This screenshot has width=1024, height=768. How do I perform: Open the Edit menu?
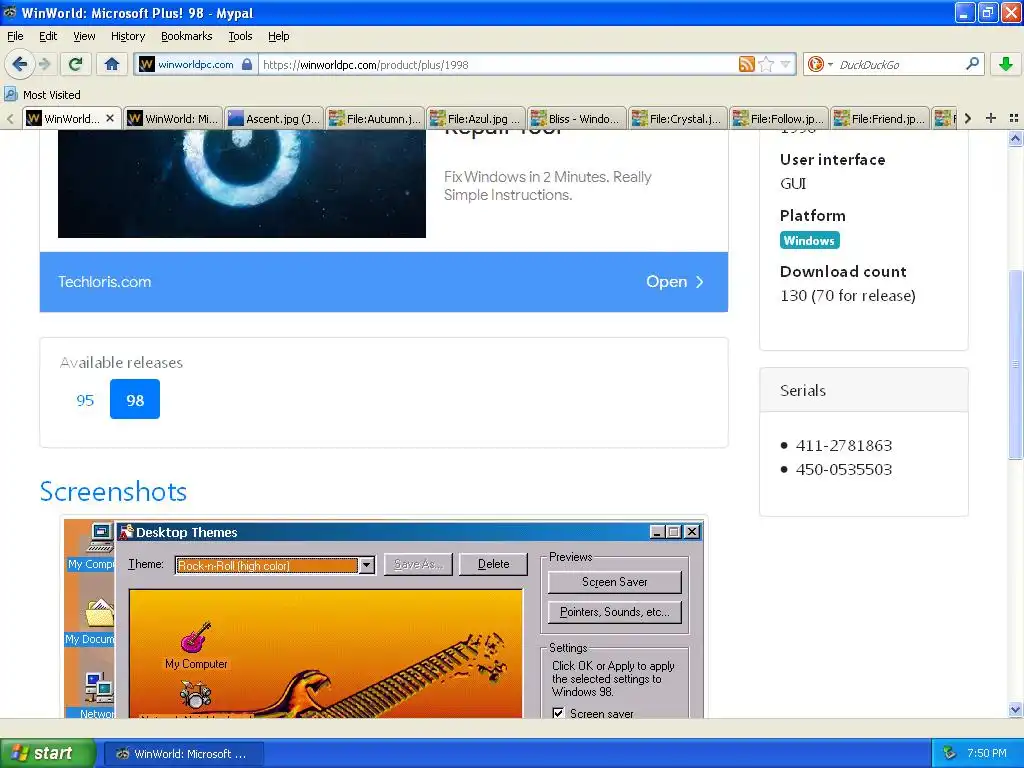[48, 36]
